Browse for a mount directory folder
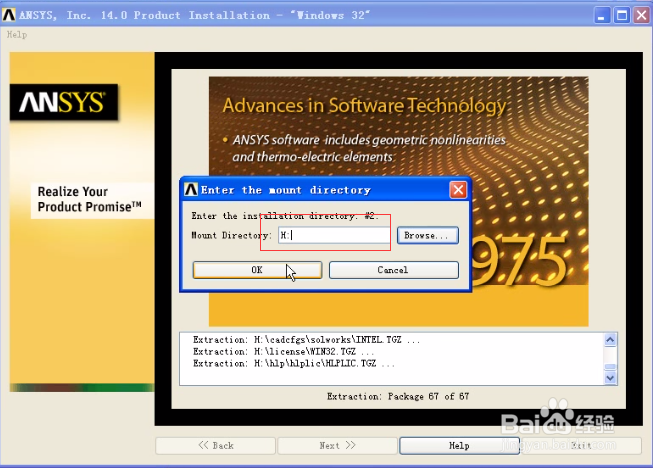 428,235
